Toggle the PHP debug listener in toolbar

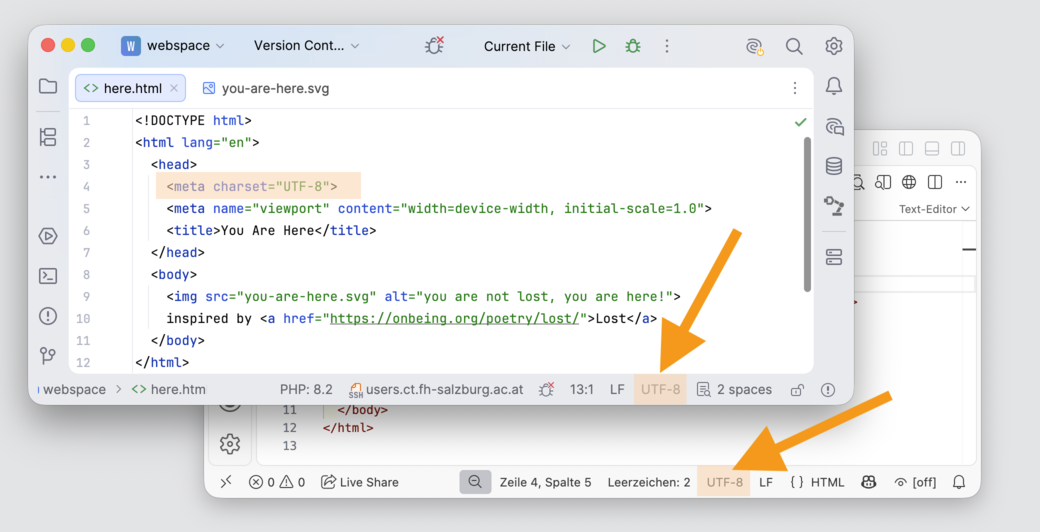coord(434,46)
